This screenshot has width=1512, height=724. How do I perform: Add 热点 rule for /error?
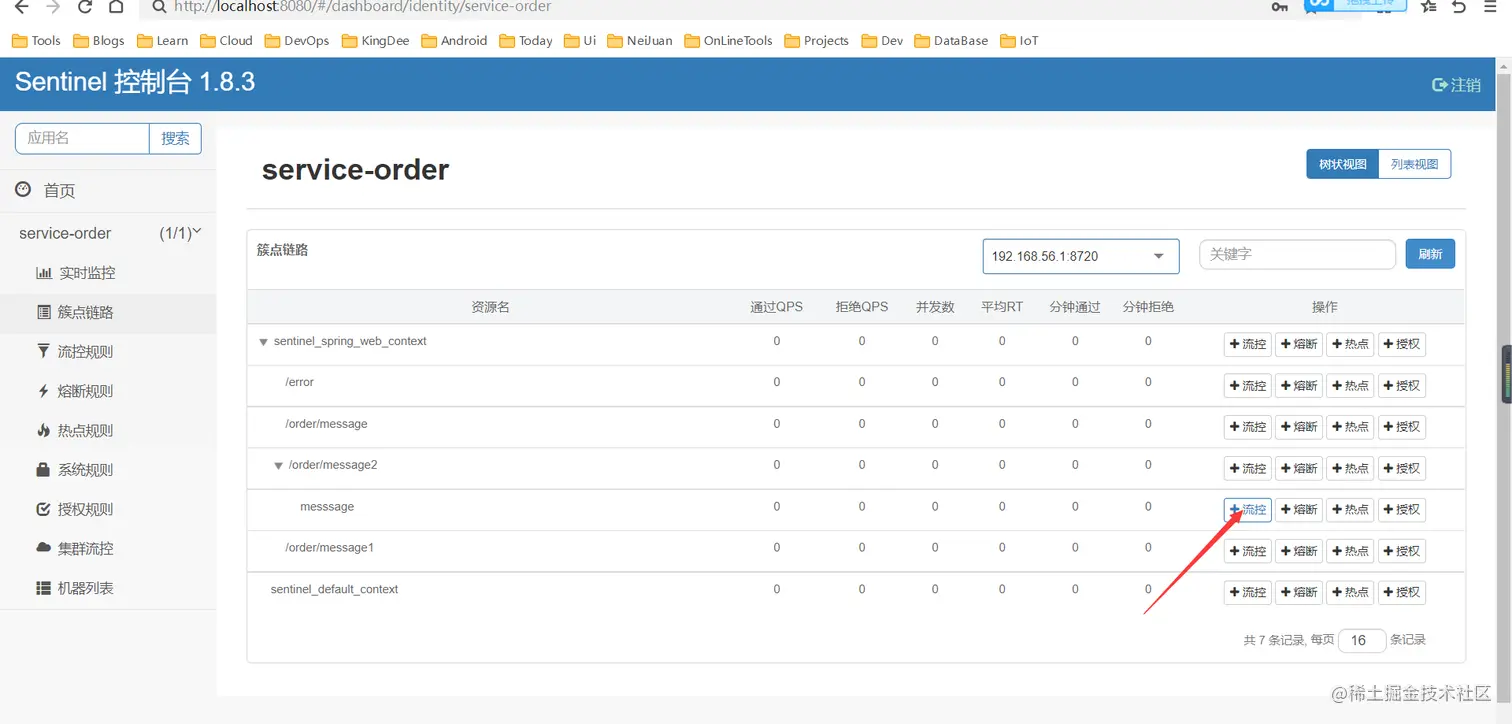(x=1350, y=386)
